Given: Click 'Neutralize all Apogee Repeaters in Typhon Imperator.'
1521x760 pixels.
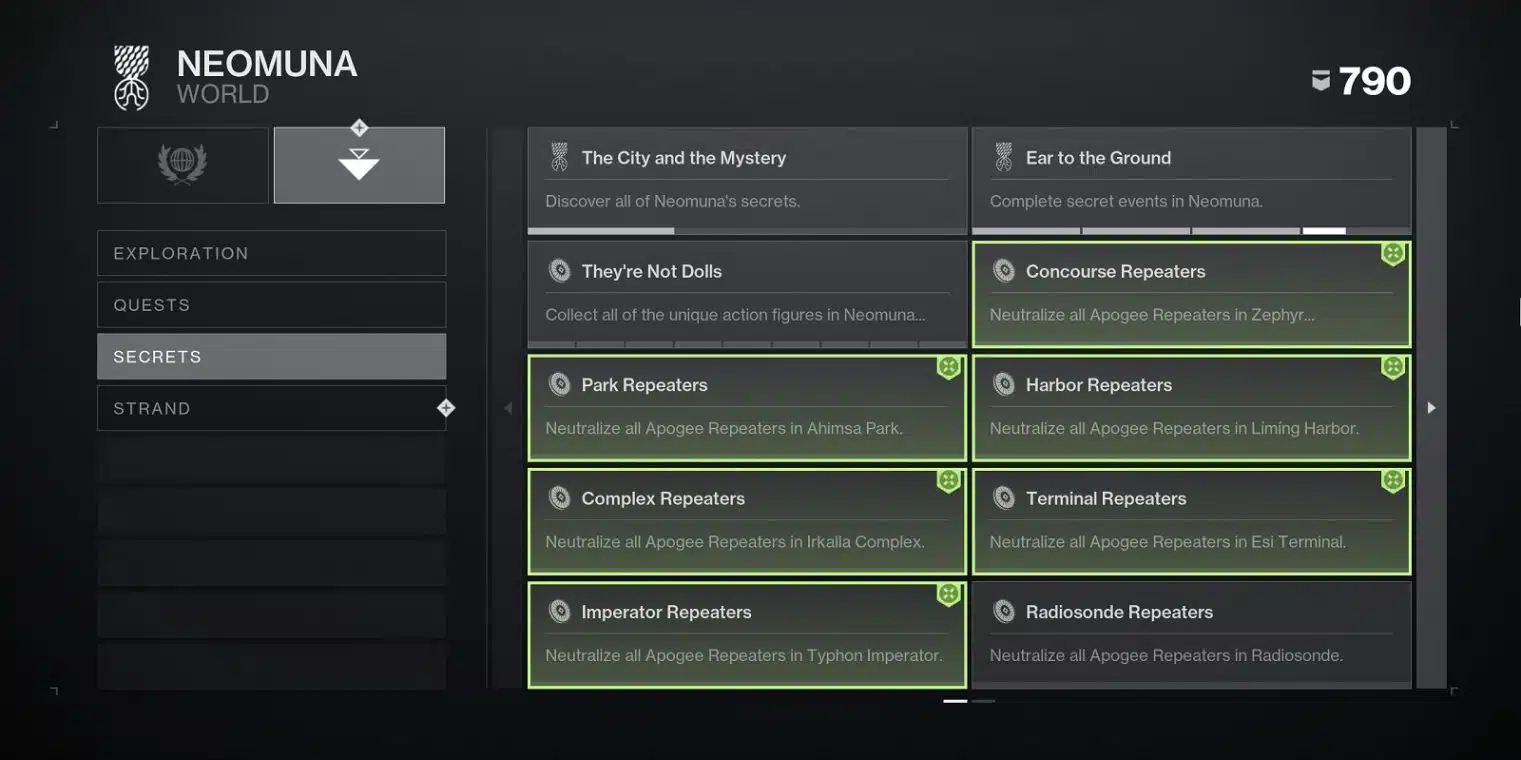Looking at the screenshot, I should coord(744,655).
